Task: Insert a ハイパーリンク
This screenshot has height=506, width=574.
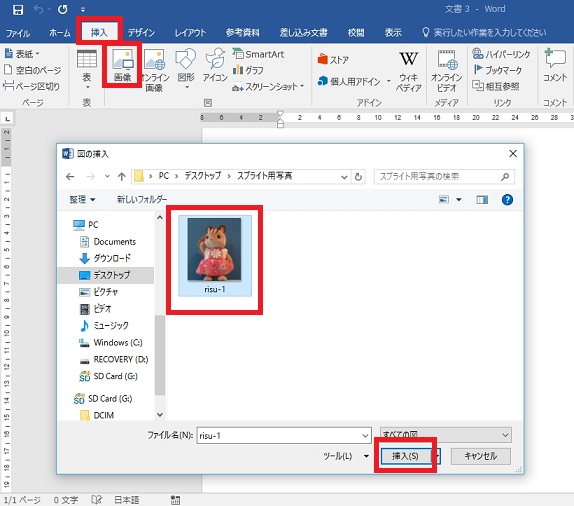Action: point(501,54)
